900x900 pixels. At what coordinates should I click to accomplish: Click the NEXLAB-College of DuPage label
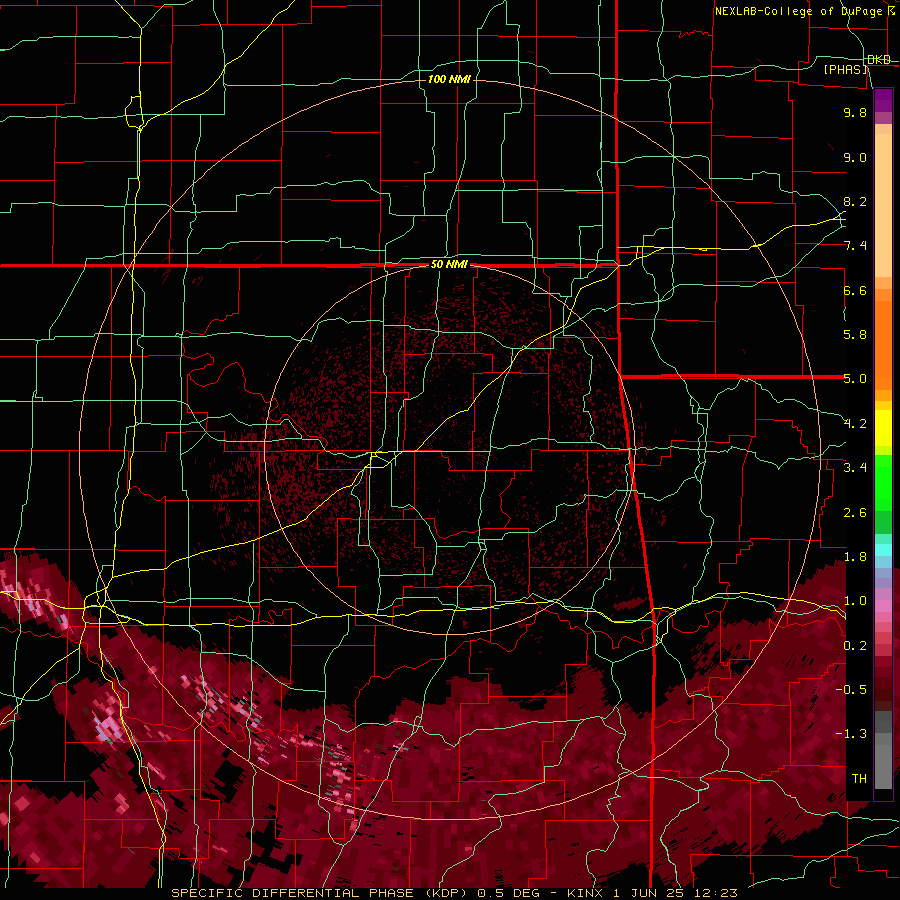coord(798,11)
